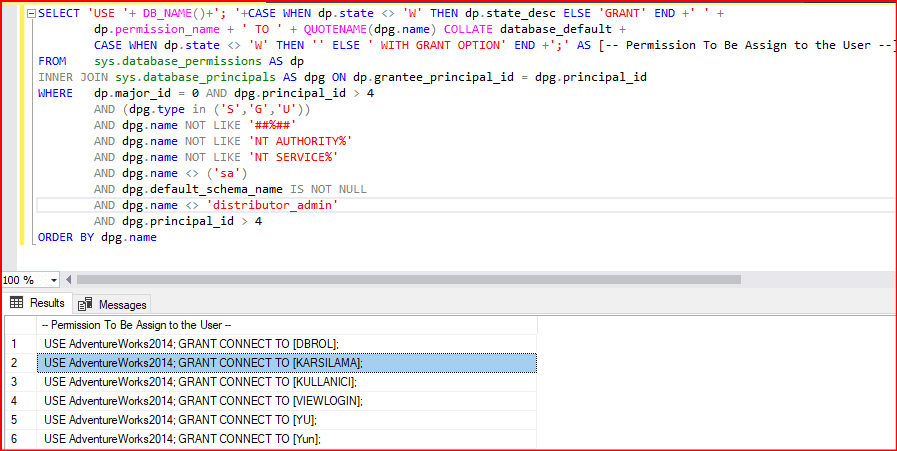
Task: Open the 100 % zoom dropdown
Action: [x=53, y=280]
